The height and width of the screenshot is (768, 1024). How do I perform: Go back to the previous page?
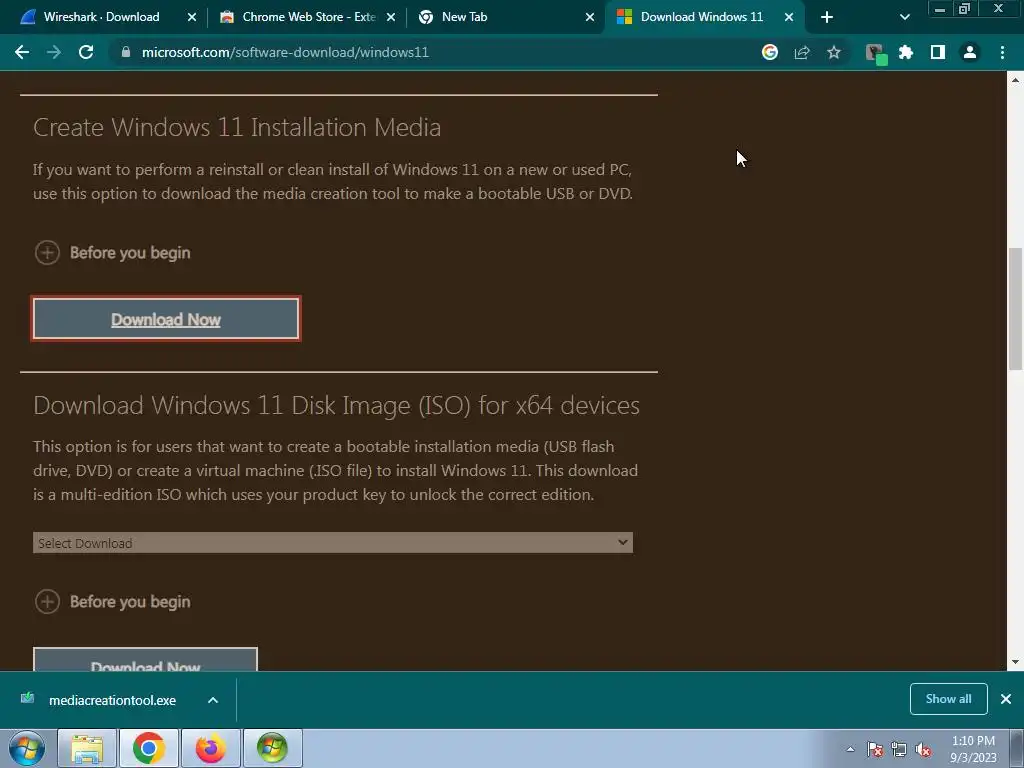[22, 52]
